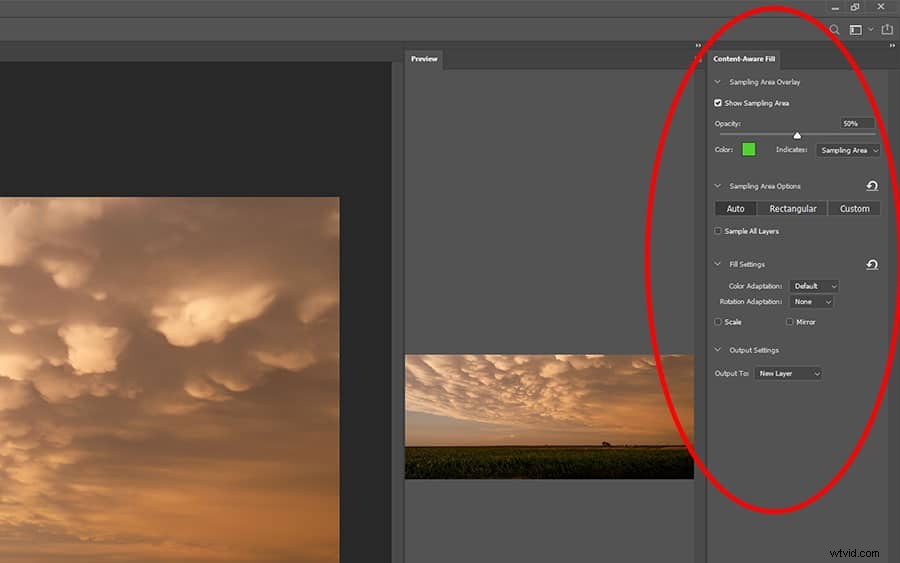Click the cloud photo on main canvas
The width and height of the screenshot is (900, 563).
(169, 380)
